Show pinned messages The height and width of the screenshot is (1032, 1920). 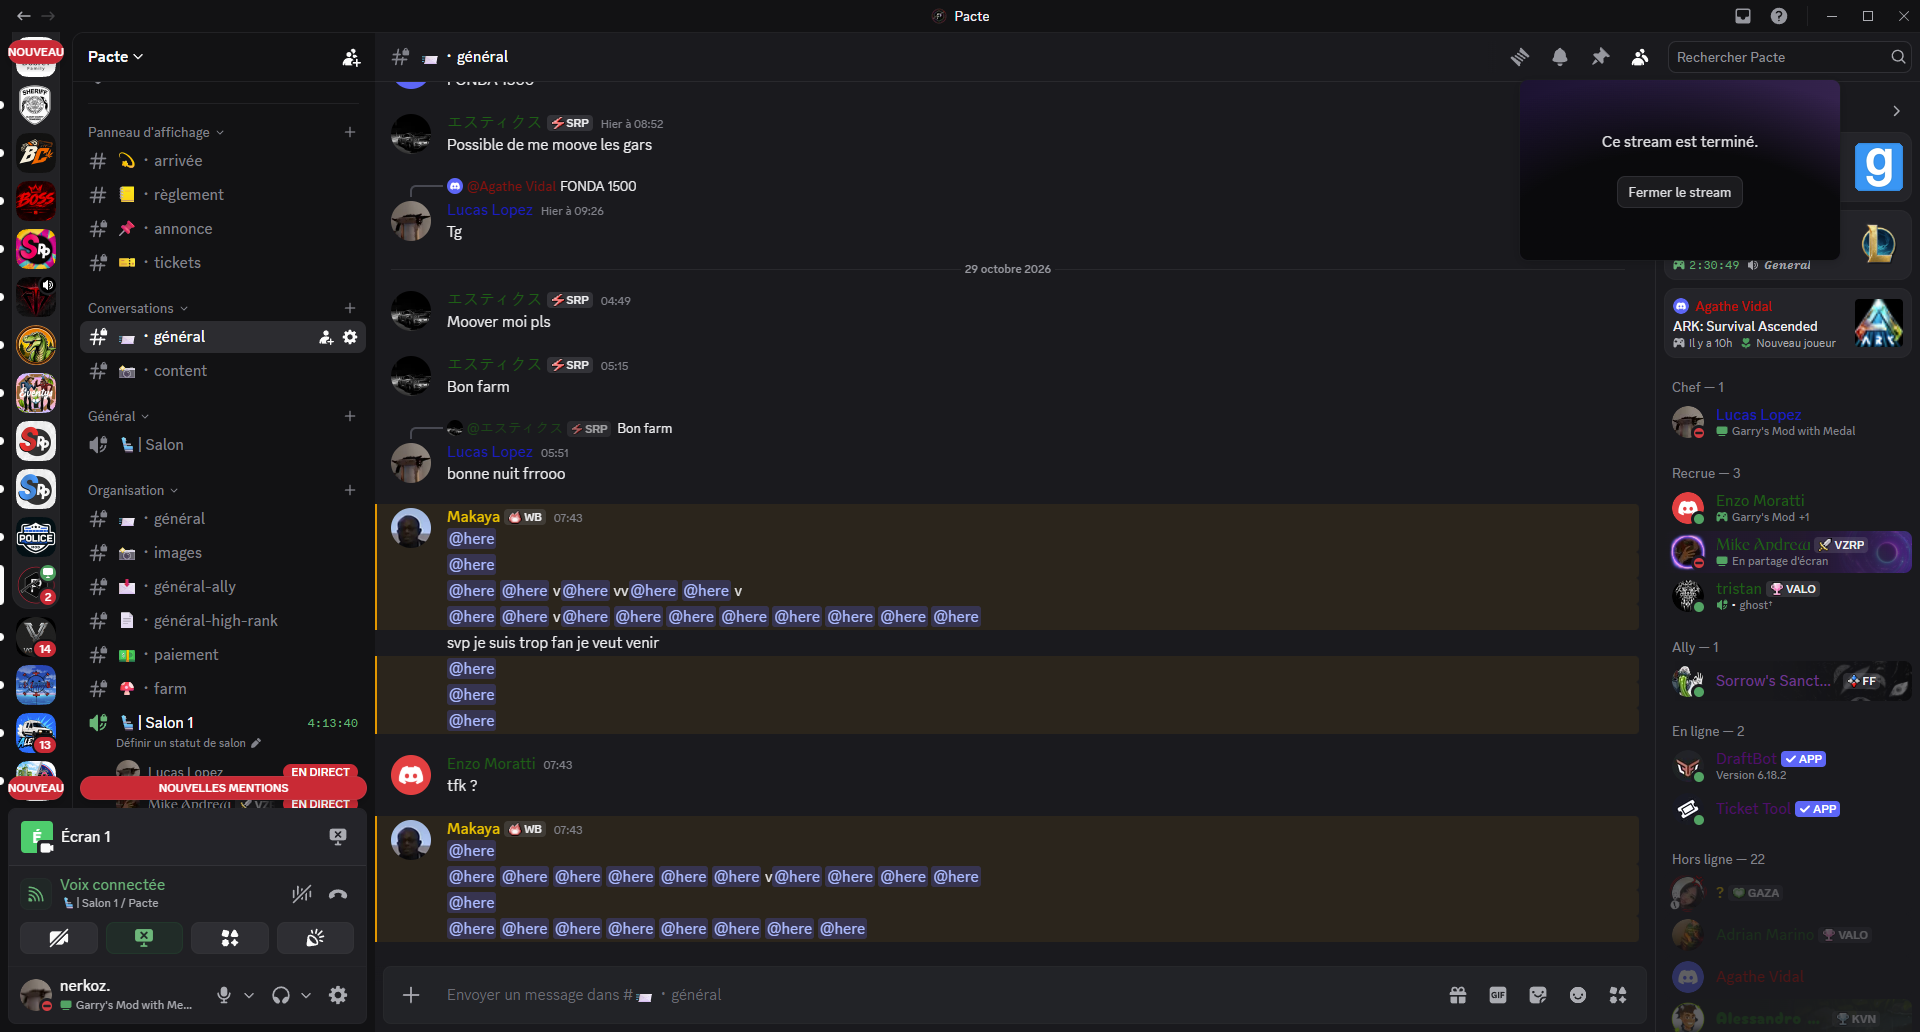[x=1600, y=57]
